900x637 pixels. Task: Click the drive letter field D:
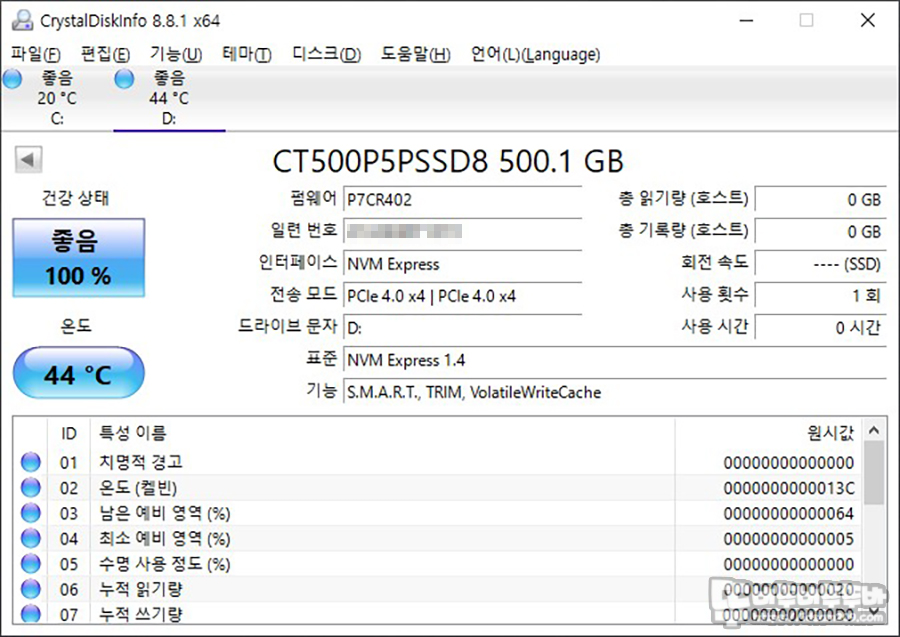coord(463,328)
